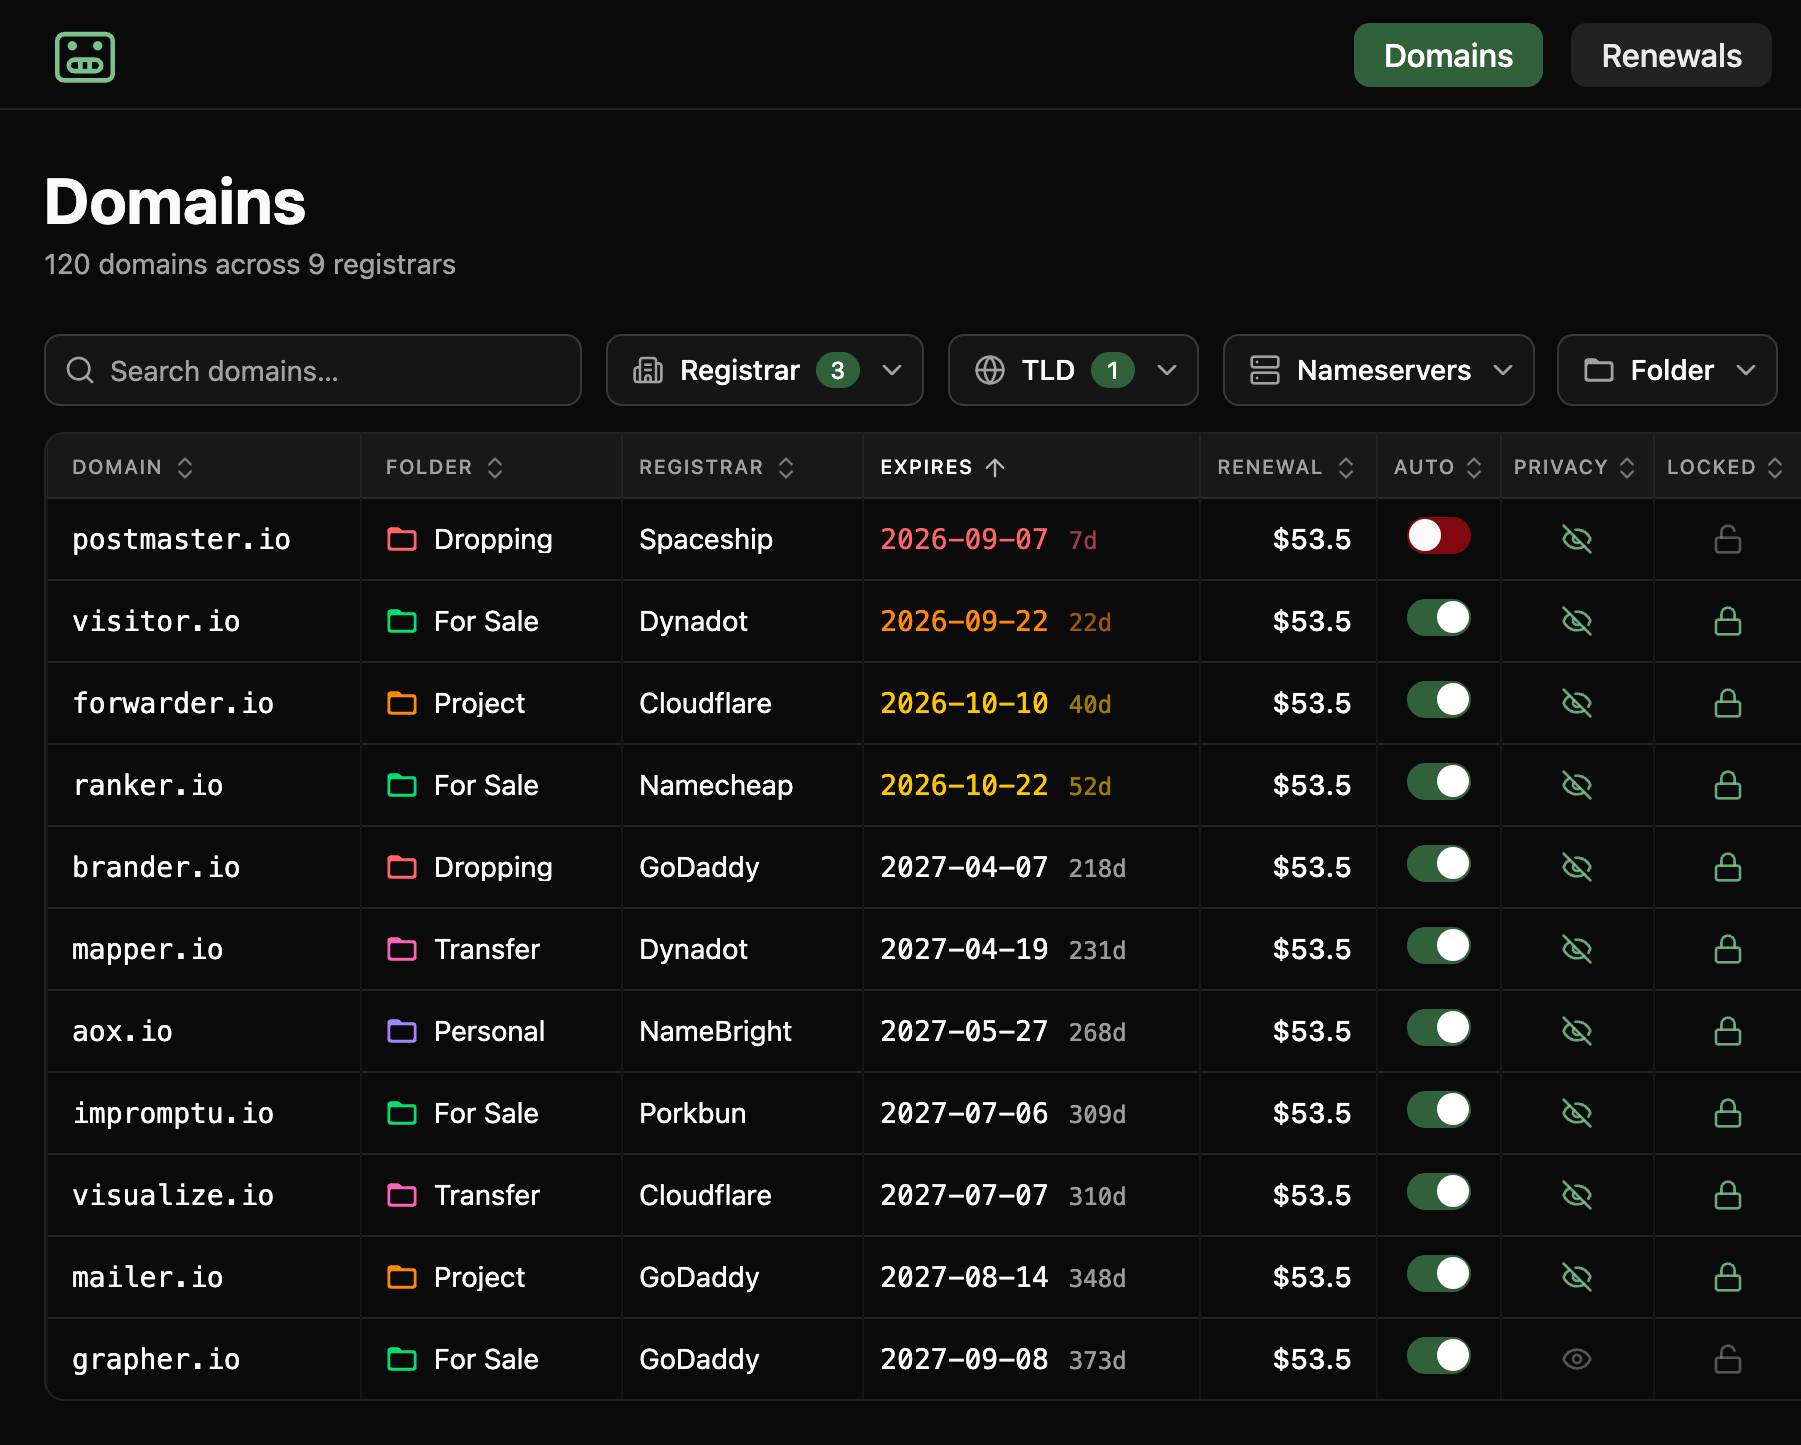This screenshot has height=1445, width=1801.
Task: Open the grapher.io domain
Action: coord(156,1360)
